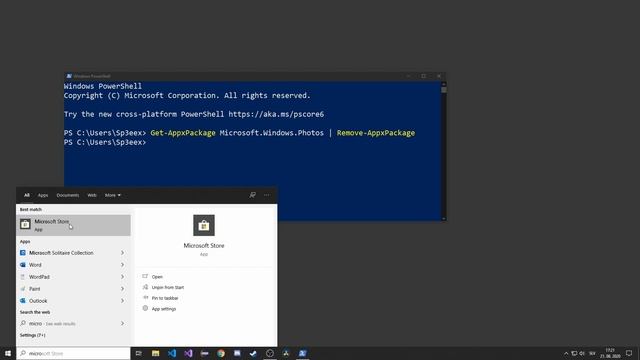Image resolution: width=640 pixels, height=360 pixels.
Task: Click the Word app icon
Action: click(x=23, y=265)
